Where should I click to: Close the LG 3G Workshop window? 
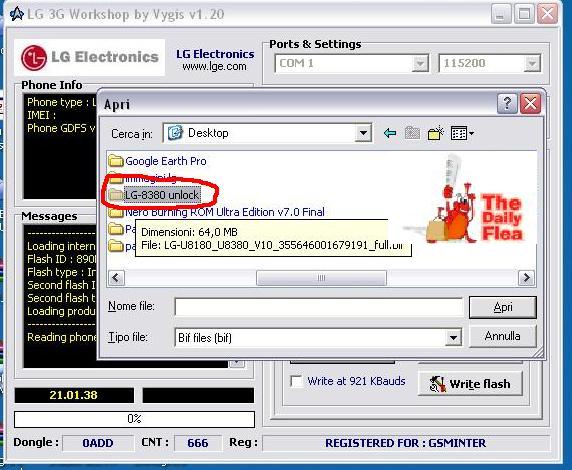(548, 15)
